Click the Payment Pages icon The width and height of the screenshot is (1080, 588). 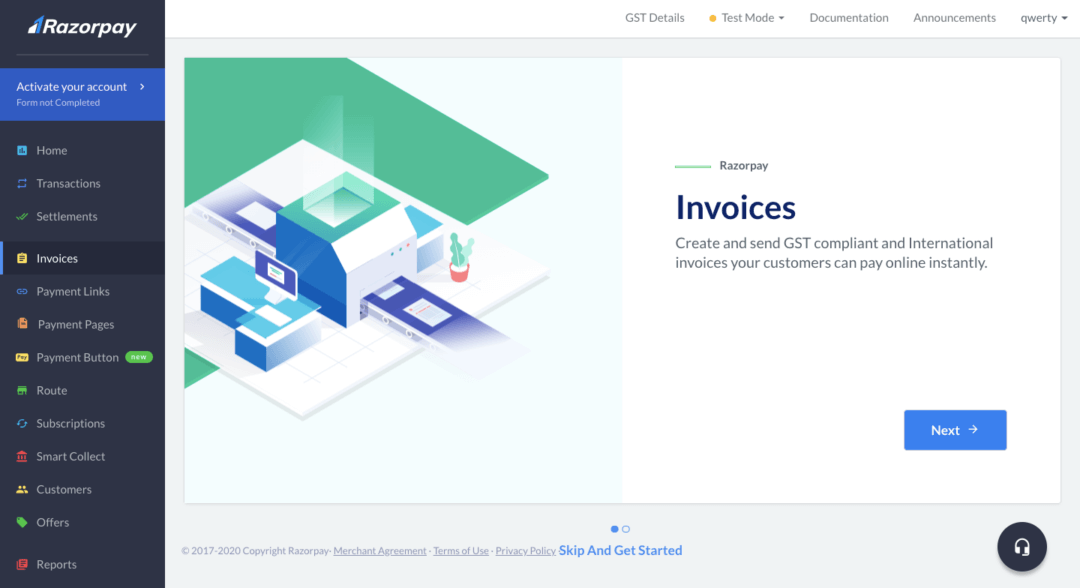22,325
